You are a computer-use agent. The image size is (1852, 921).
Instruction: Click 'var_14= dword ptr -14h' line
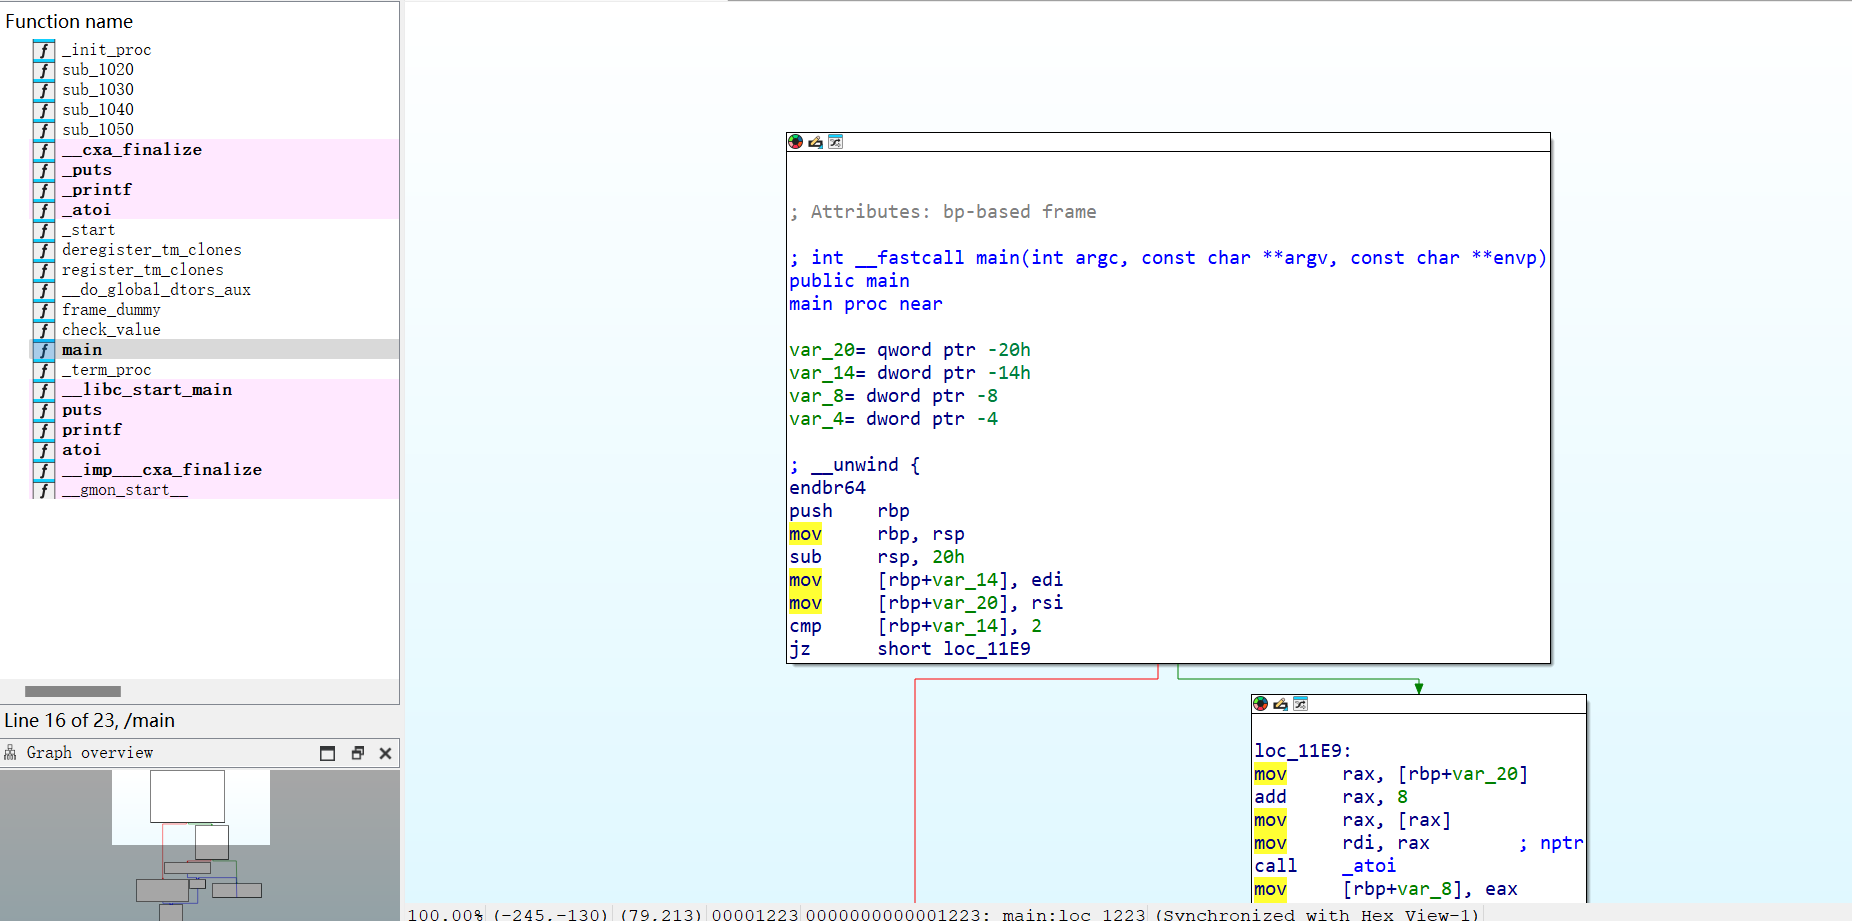[910, 373]
